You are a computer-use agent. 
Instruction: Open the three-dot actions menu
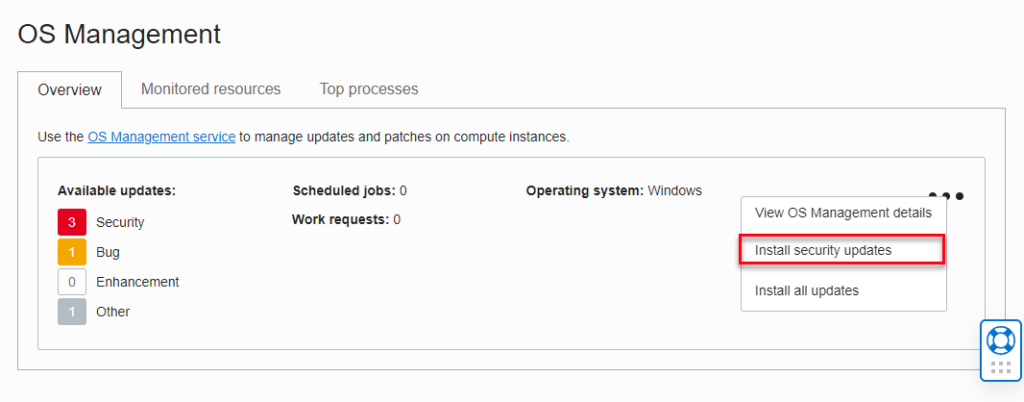[x=946, y=195]
